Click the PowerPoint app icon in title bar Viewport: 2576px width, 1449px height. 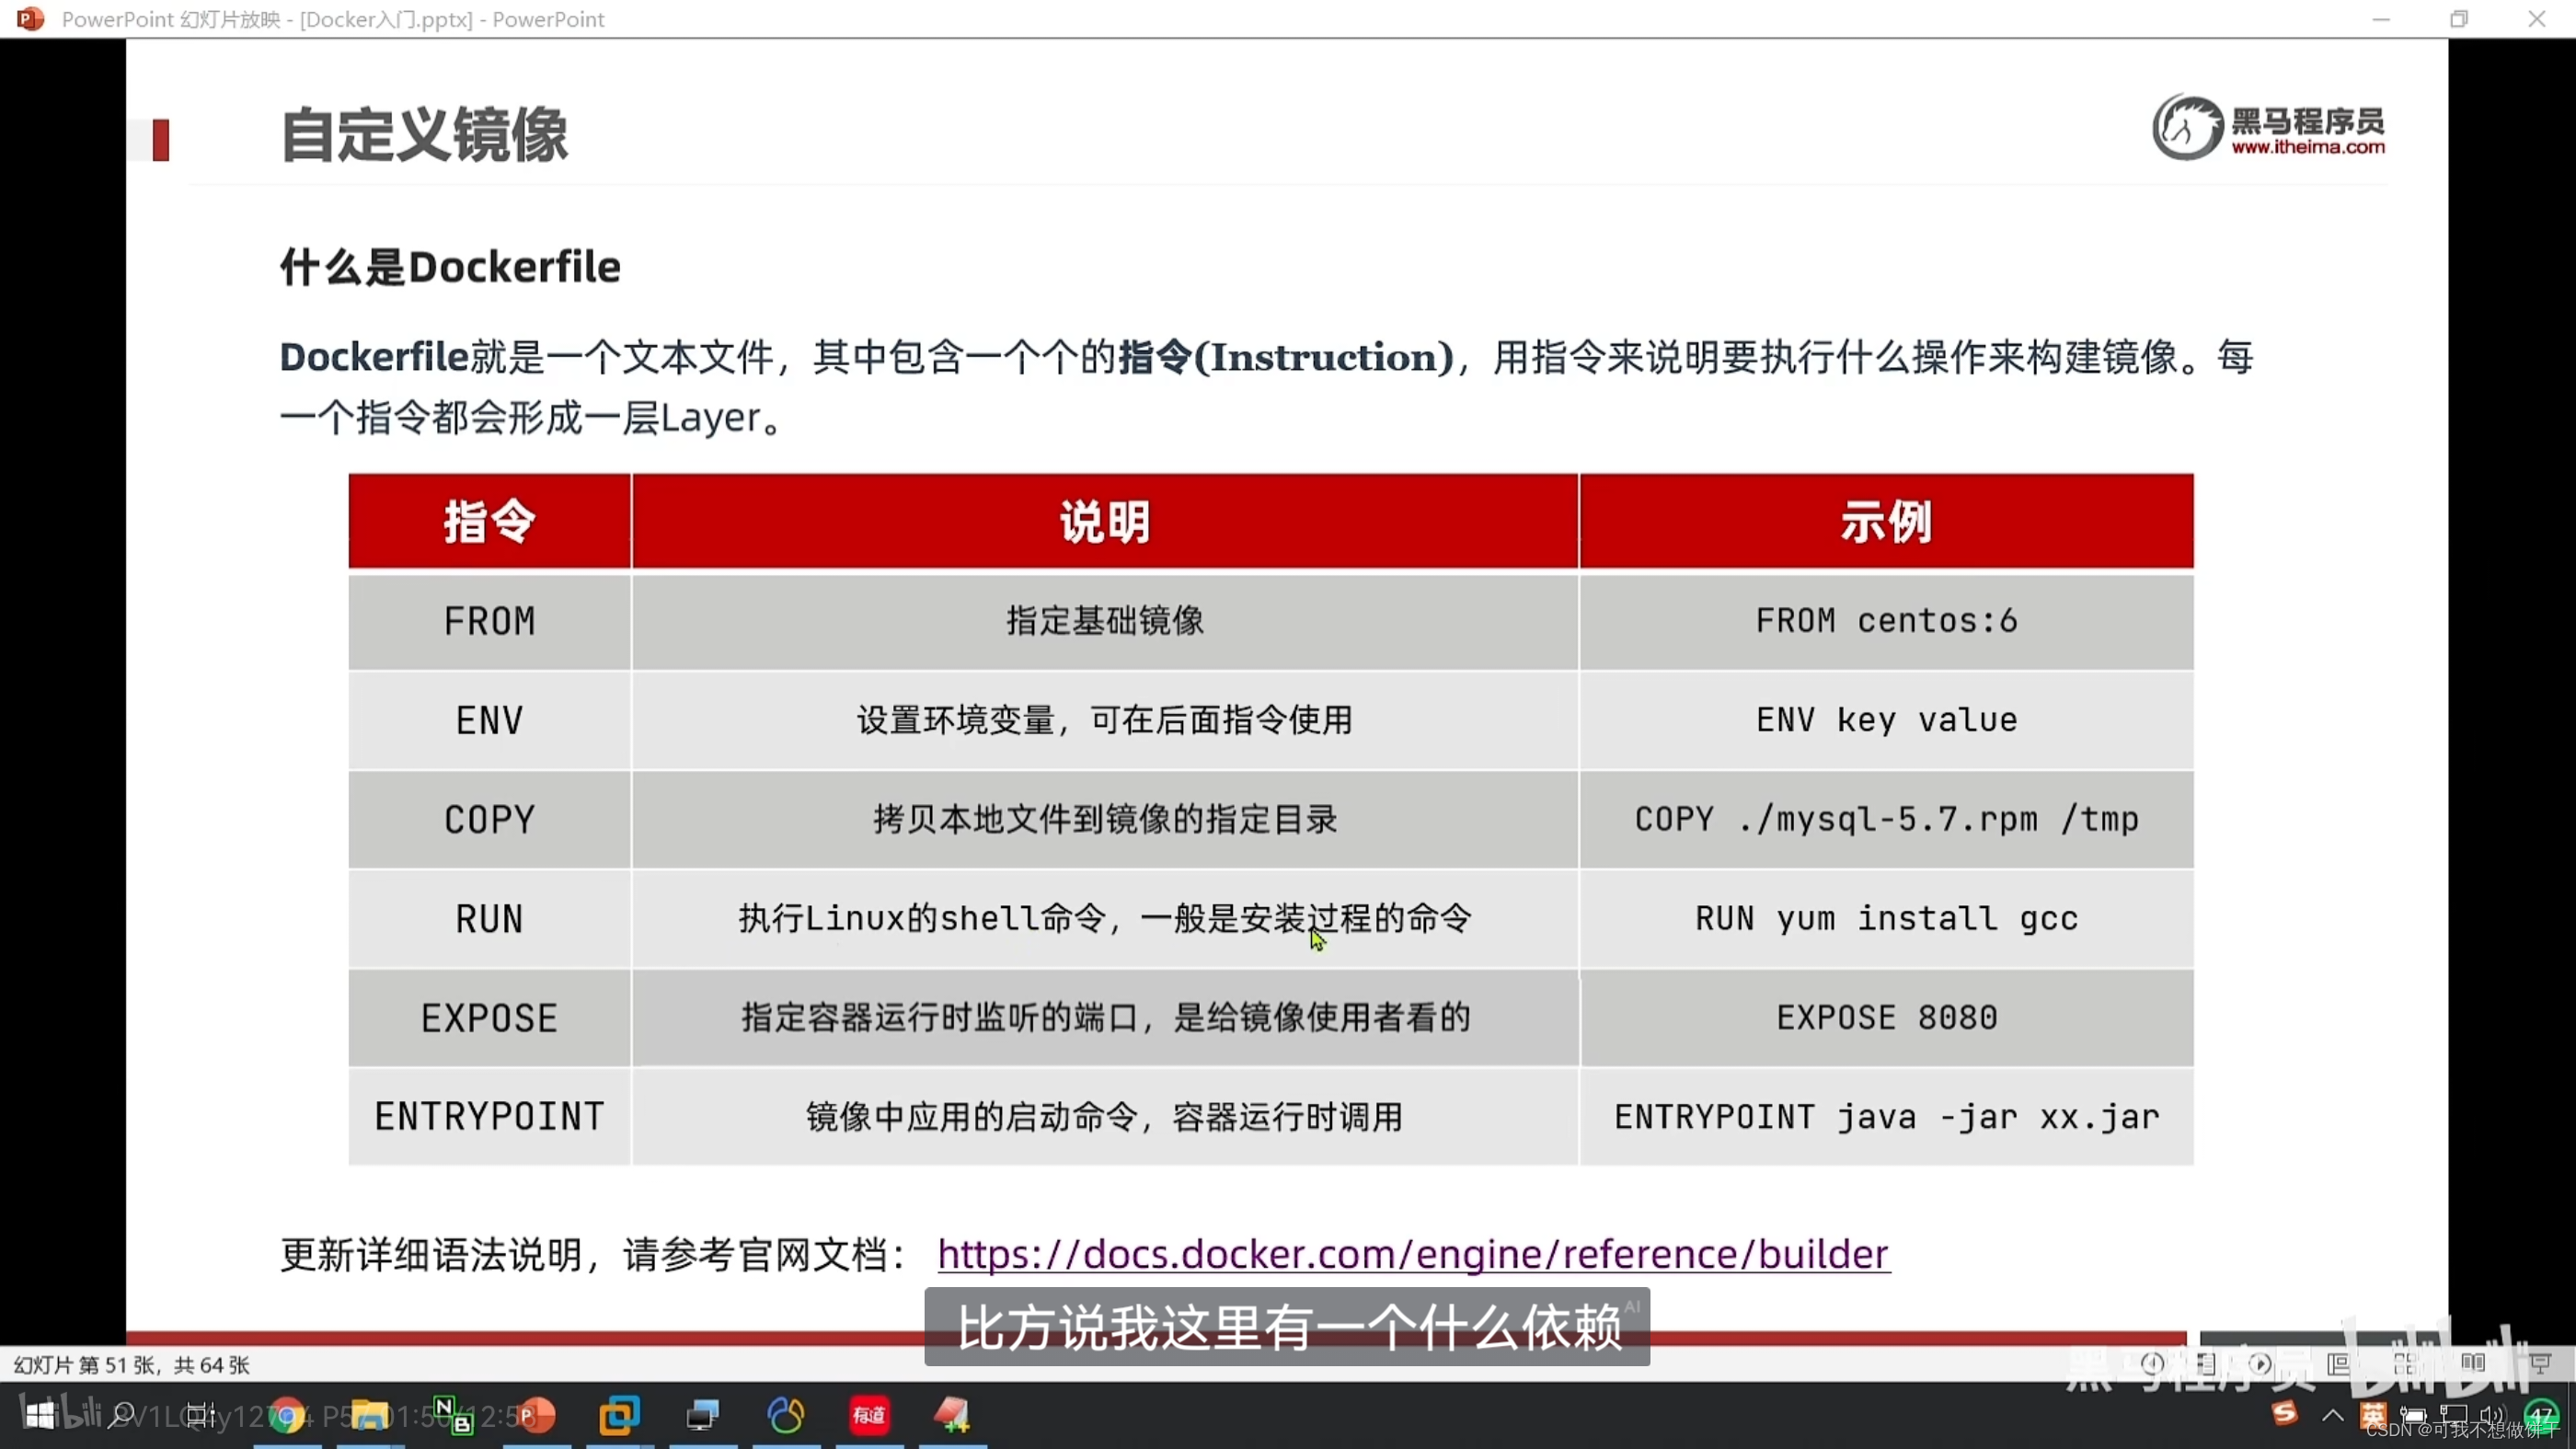pos(31,19)
